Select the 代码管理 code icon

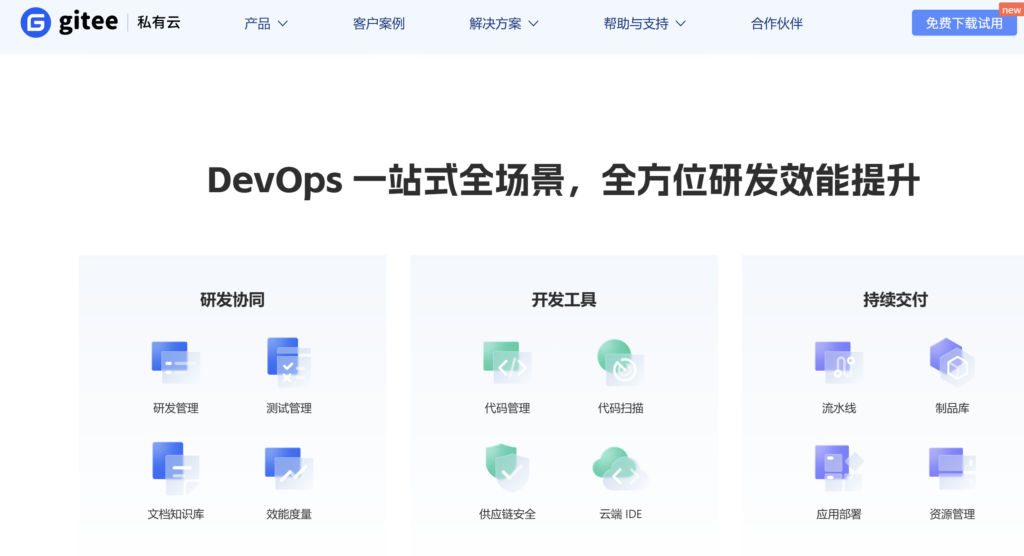[x=507, y=362]
